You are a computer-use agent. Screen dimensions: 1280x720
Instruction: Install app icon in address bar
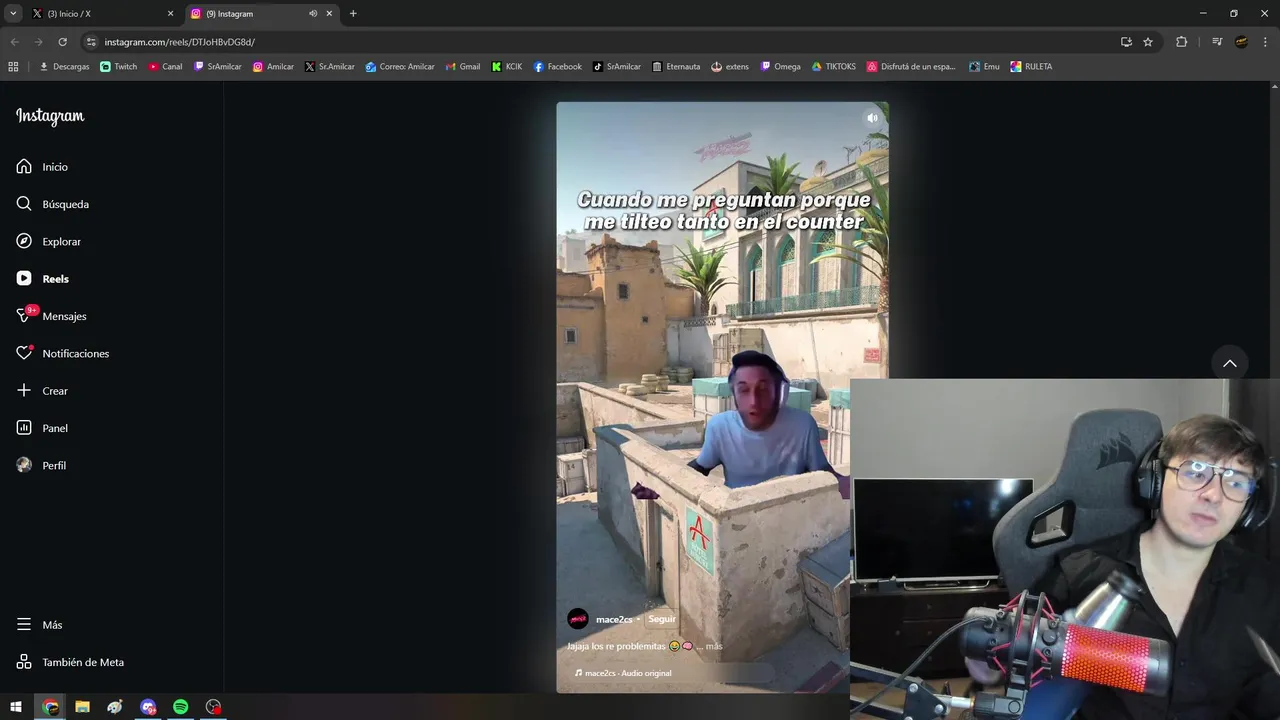1126,42
